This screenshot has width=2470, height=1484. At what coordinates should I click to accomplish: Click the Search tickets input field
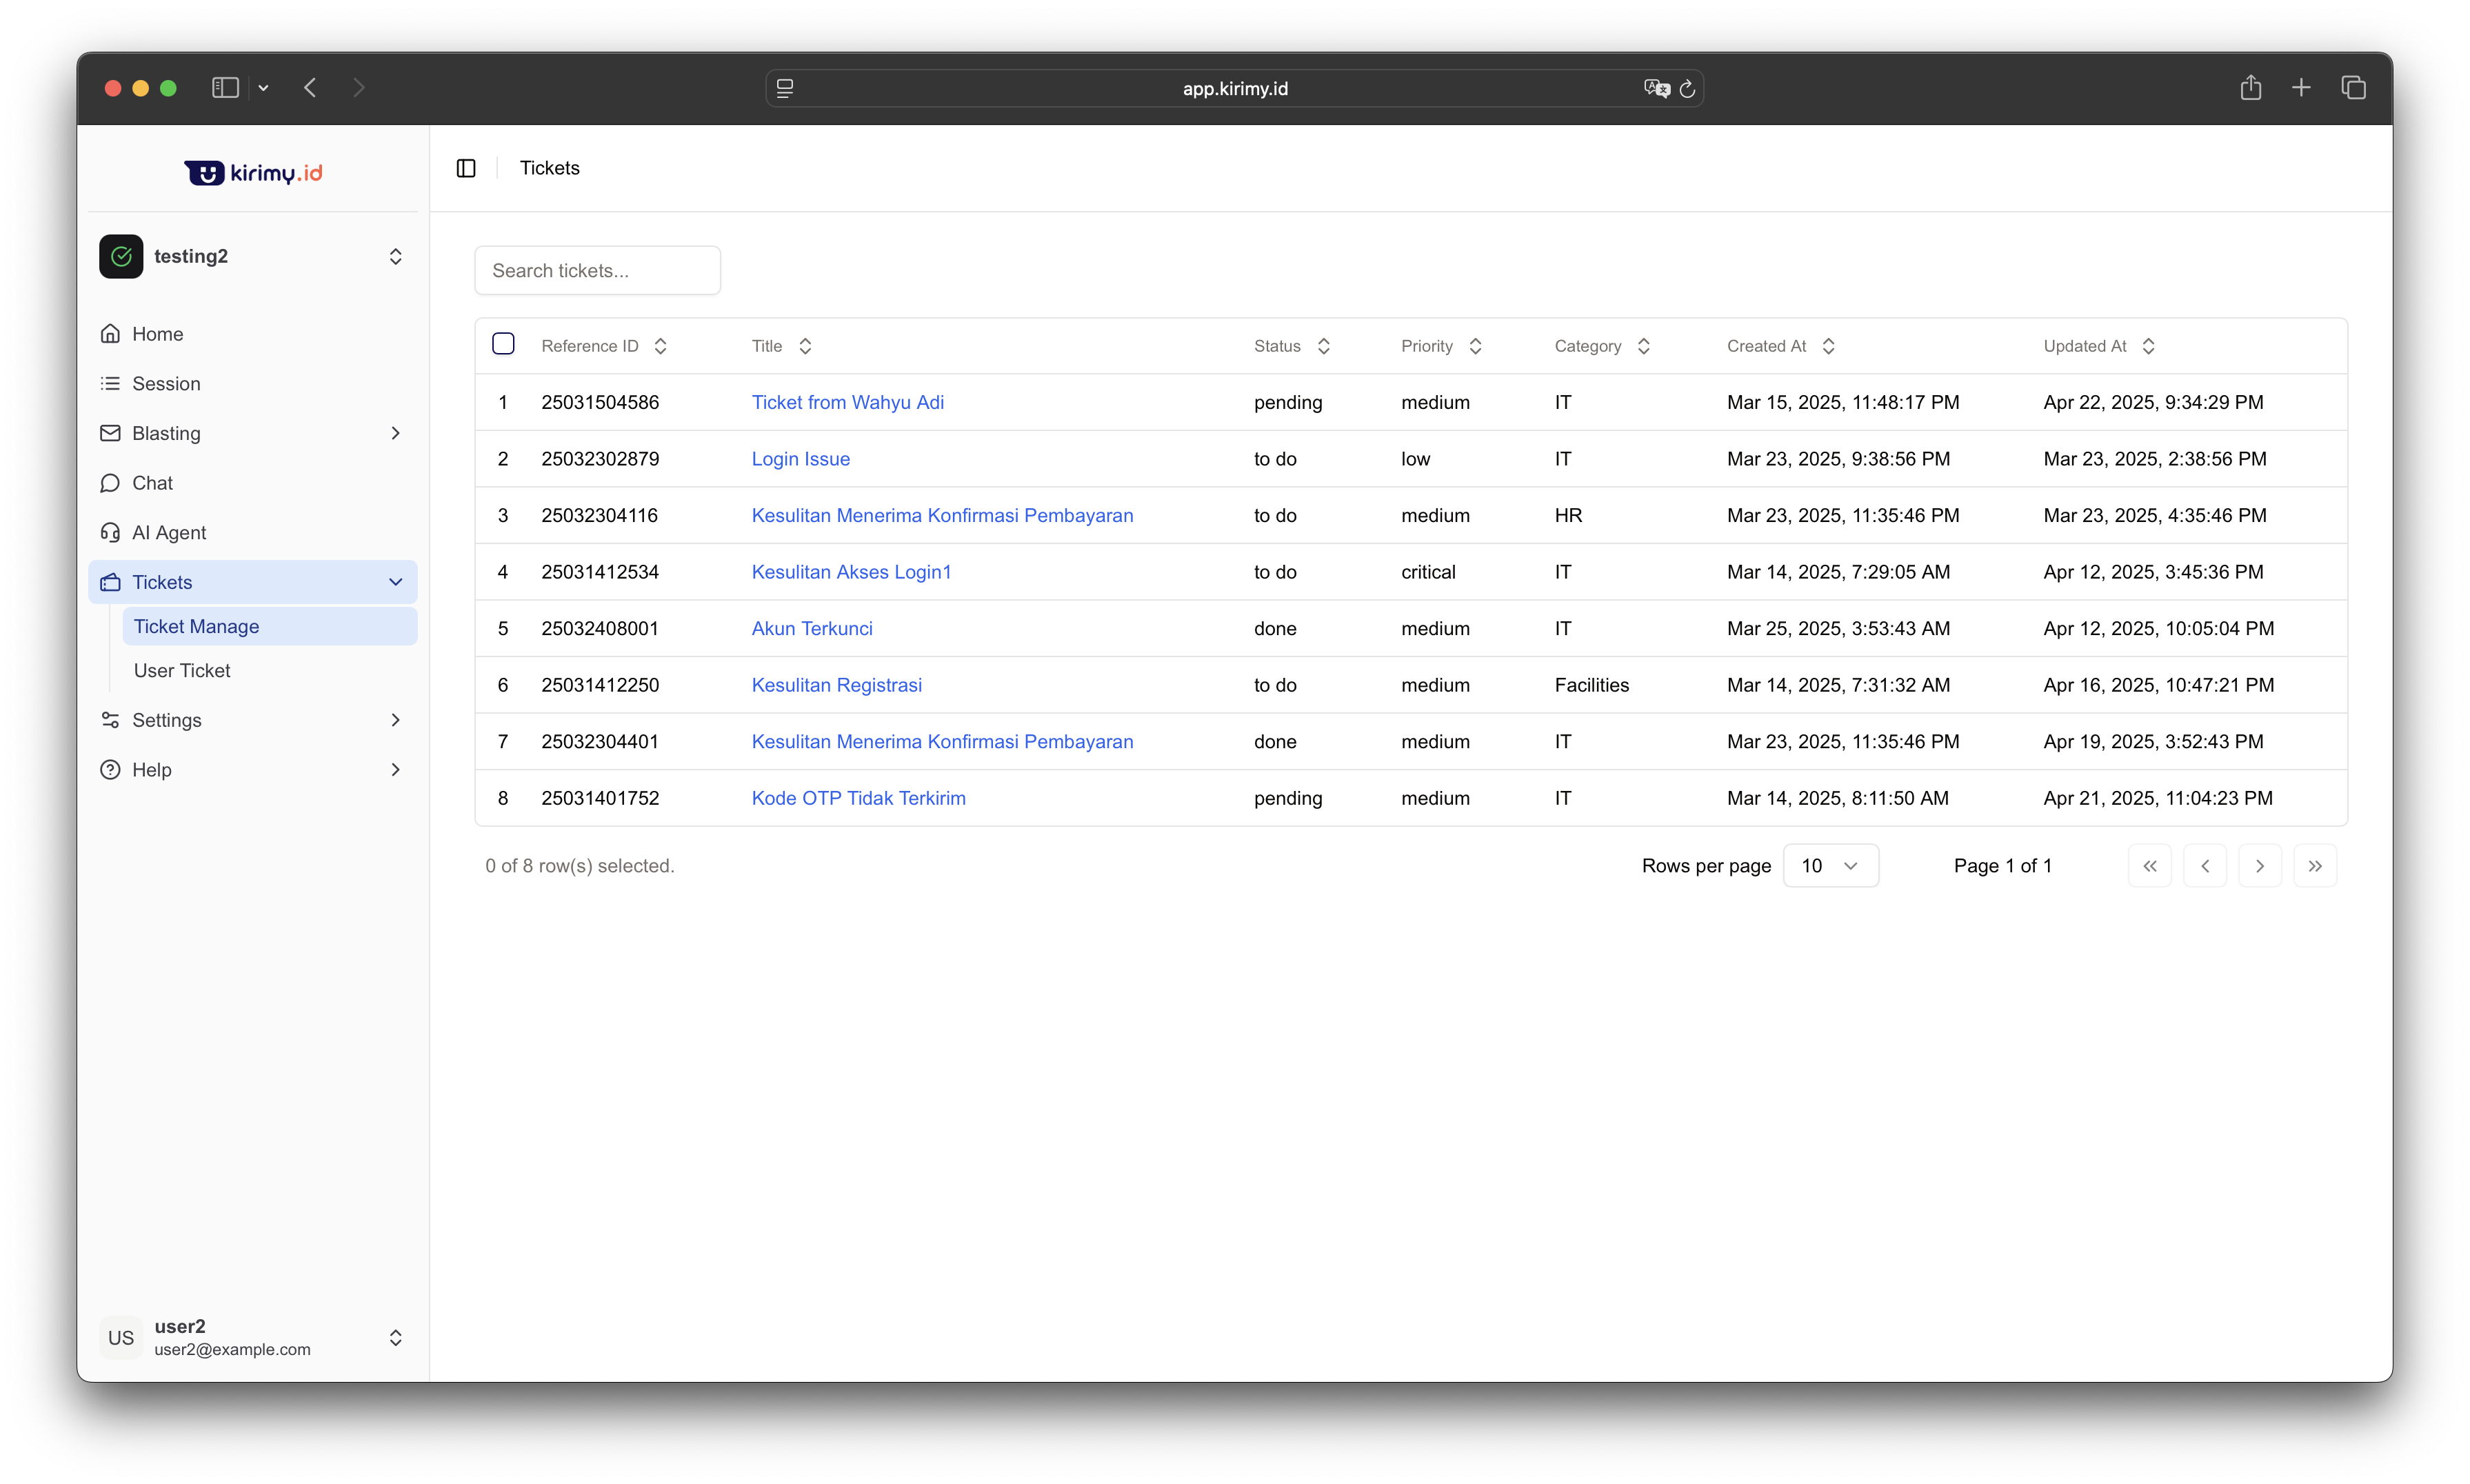click(x=597, y=271)
